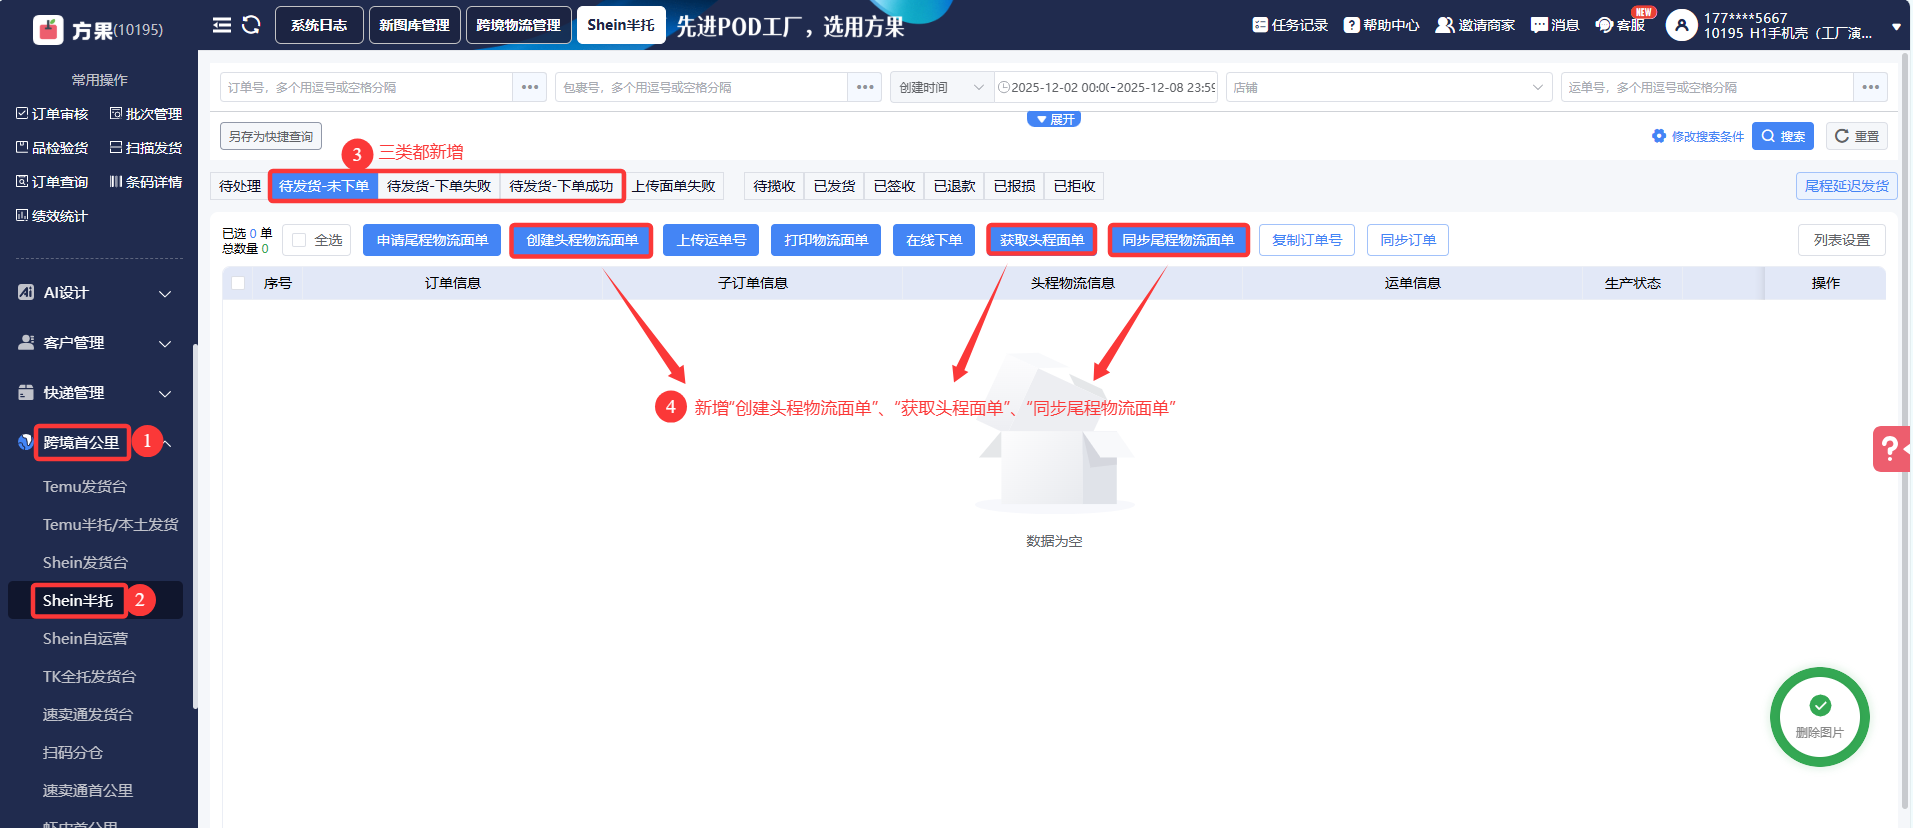The height and width of the screenshot is (828, 1913).
Task: Open 消息 messages
Action: (x=1555, y=25)
